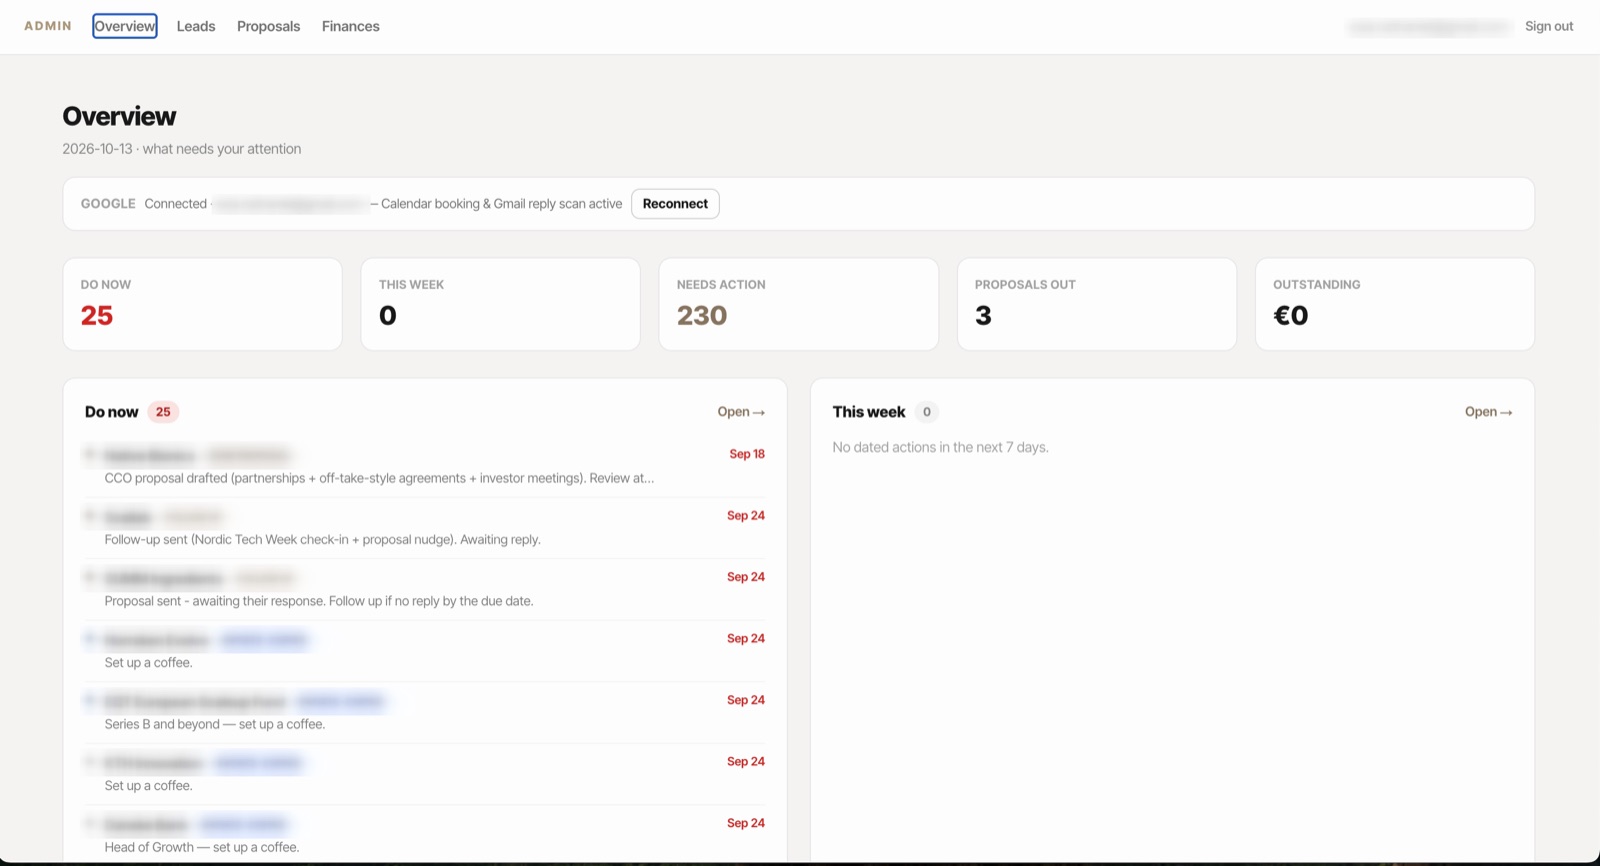This screenshot has width=1600, height=866.
Task: Click the "CCO proposal drafted" task row
Action: tap(425, 467)
